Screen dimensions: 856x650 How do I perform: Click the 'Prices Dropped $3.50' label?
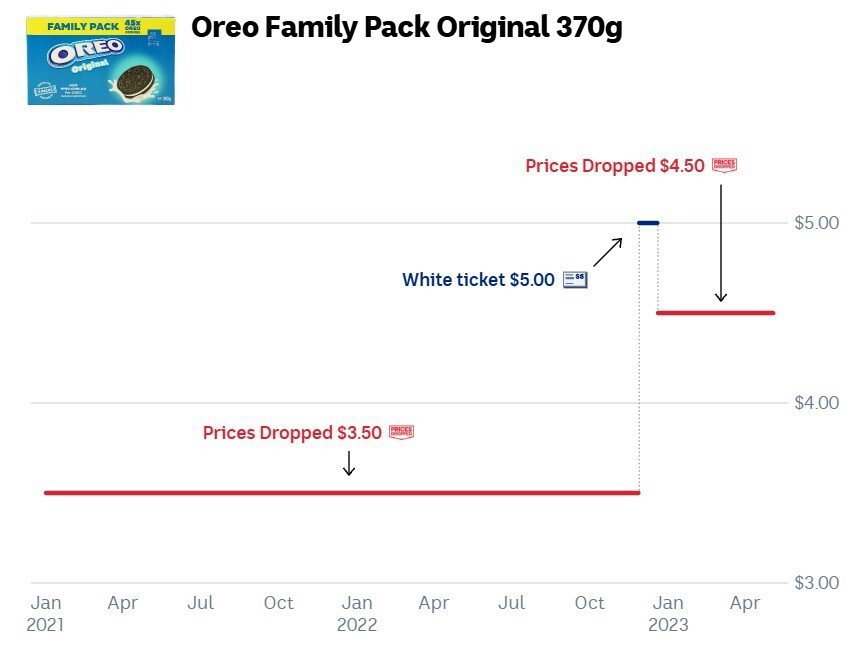[292, 433]
